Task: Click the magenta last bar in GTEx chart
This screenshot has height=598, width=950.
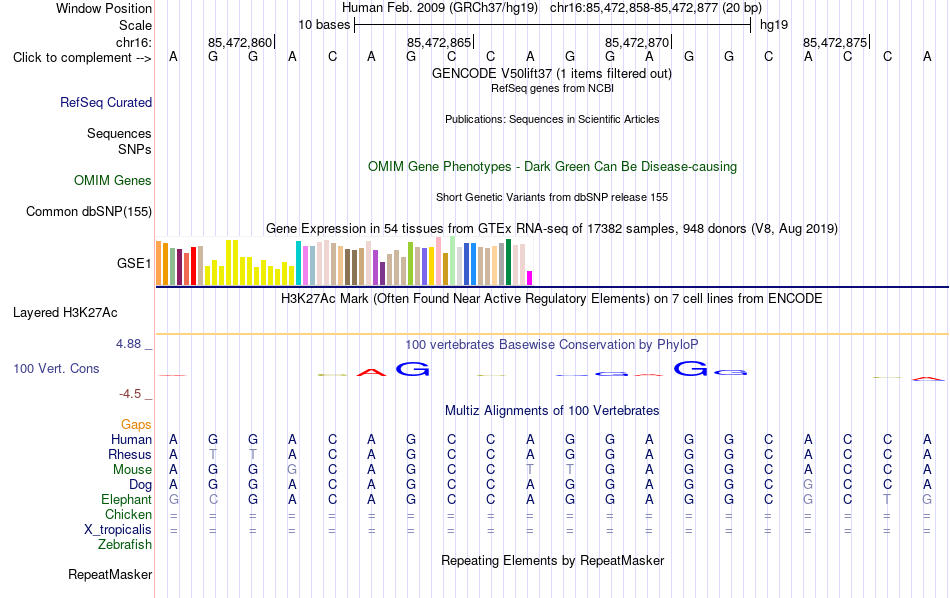Action: [x=530, y=278]
